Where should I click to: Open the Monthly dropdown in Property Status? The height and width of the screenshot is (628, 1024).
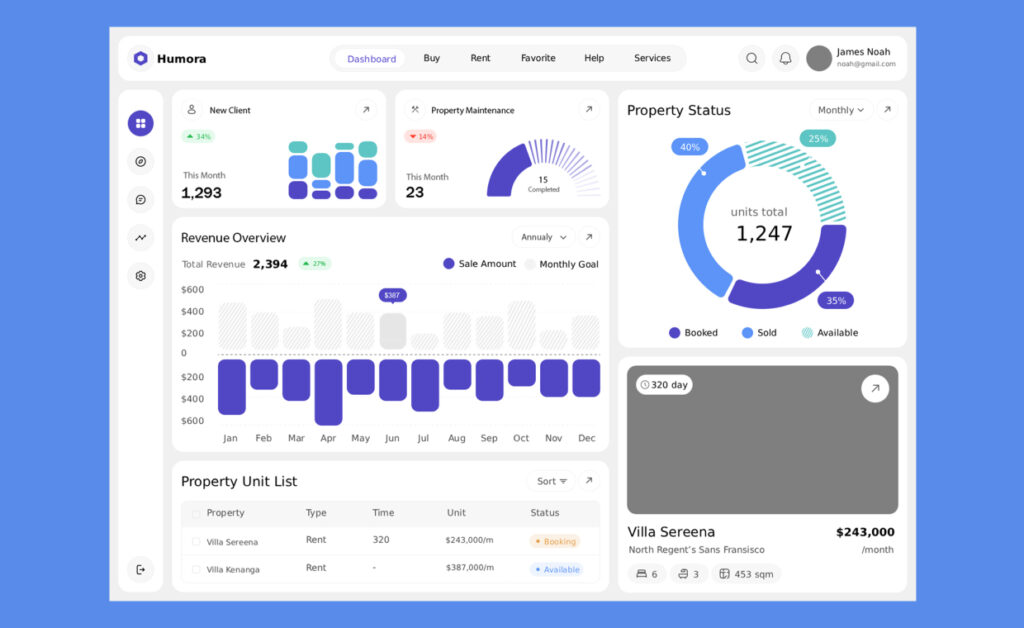[x=840, y=110]
